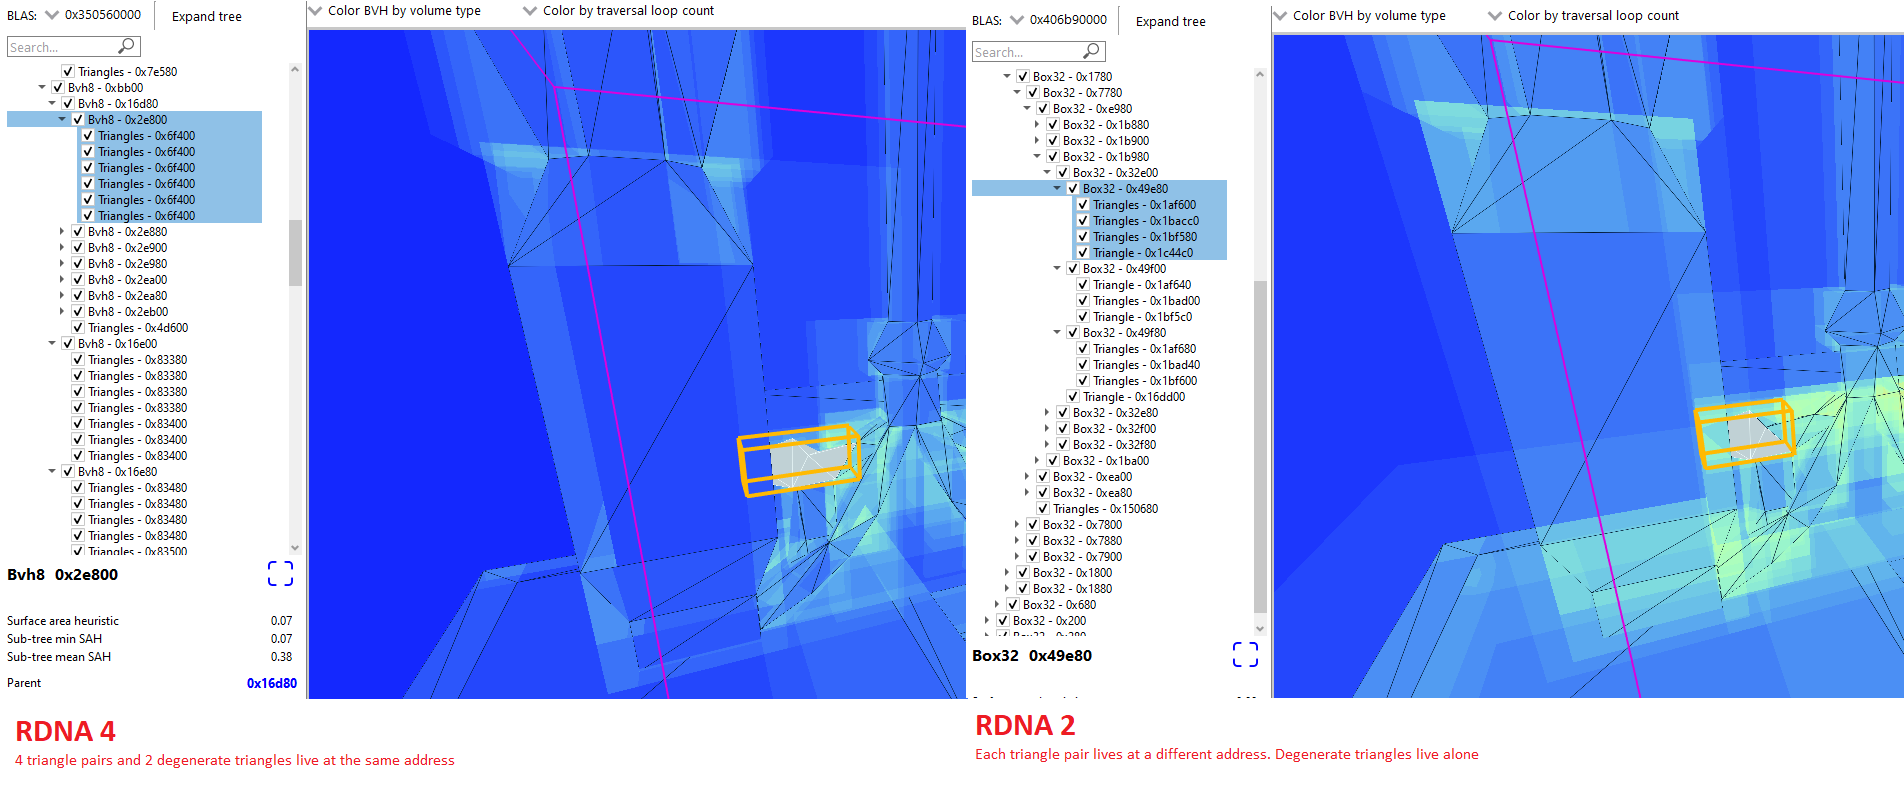The image size is (1904, 792).
Task: Toggle Bvh8 - 0x2e880 checkbox
Action: (78, 232)
